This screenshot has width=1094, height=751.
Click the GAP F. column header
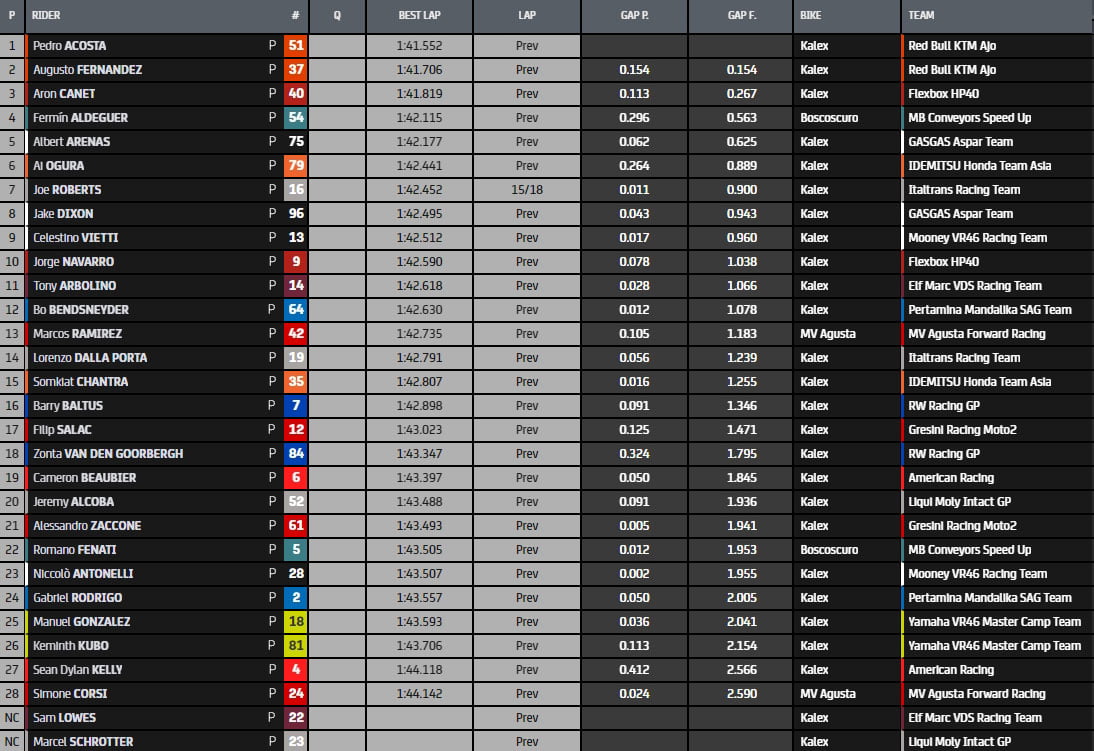click(742, 16)
